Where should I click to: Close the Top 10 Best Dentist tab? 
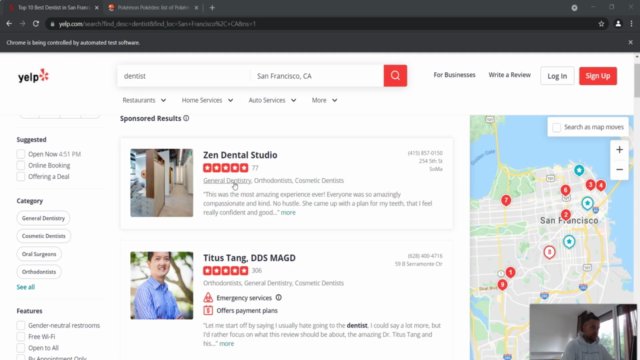coord(97,7)
